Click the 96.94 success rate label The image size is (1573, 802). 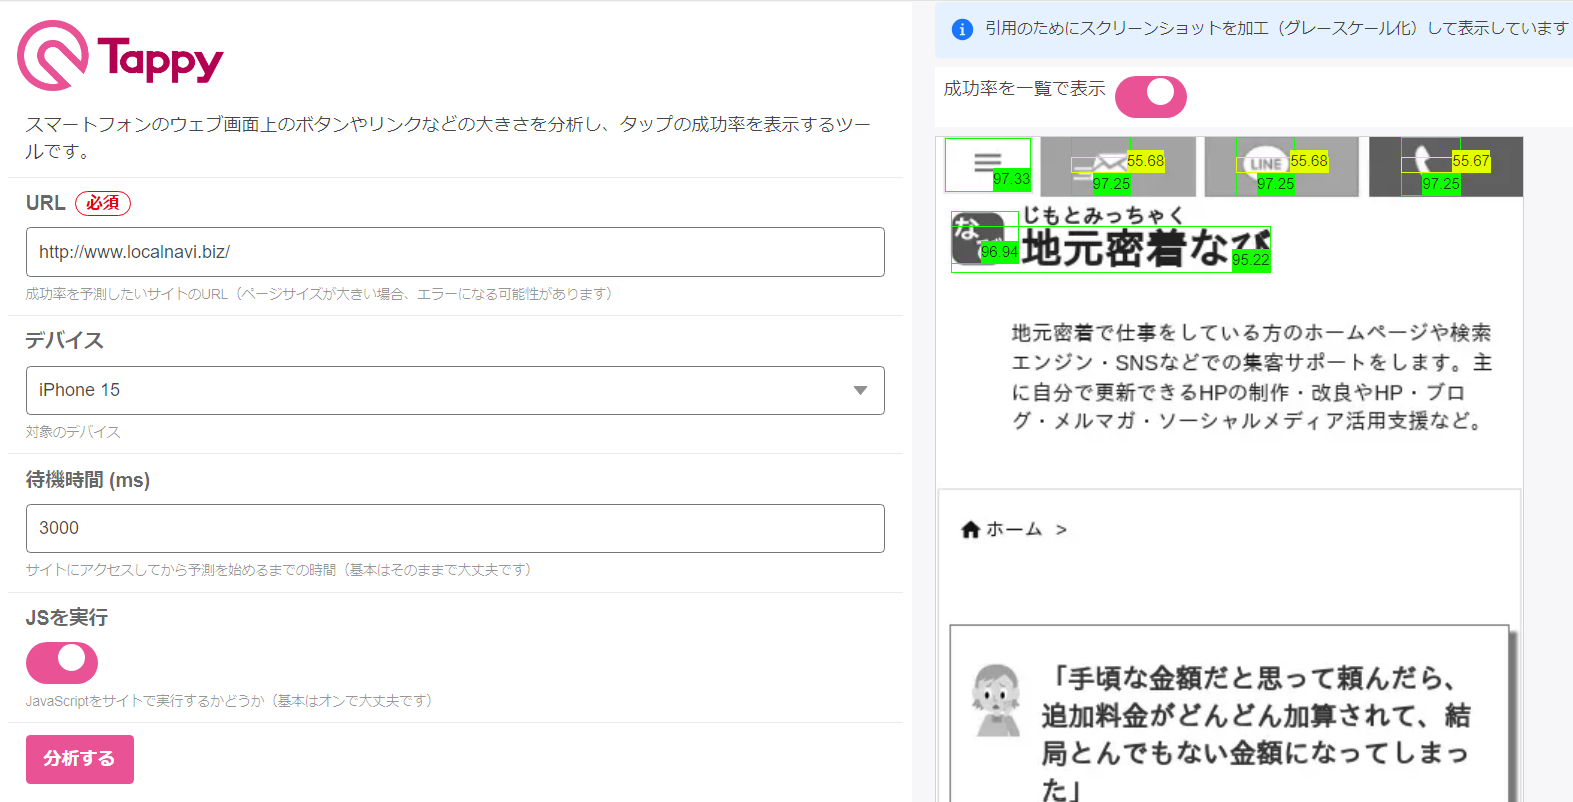(999, 252)
